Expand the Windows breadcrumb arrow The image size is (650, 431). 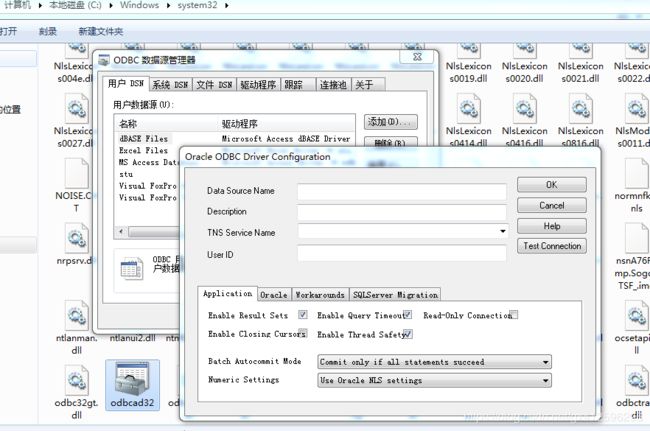click(x=168, y=5)
